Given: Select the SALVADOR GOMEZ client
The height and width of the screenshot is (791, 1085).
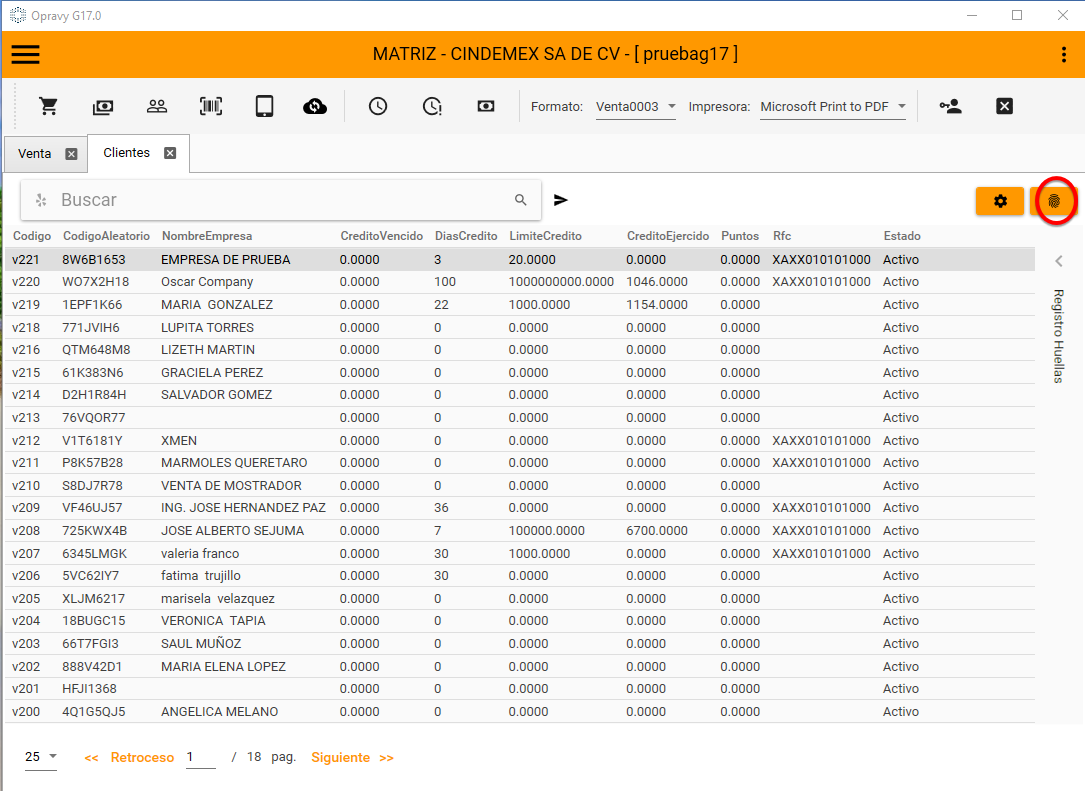Looking at the screenshot, I should pos(520,394).
